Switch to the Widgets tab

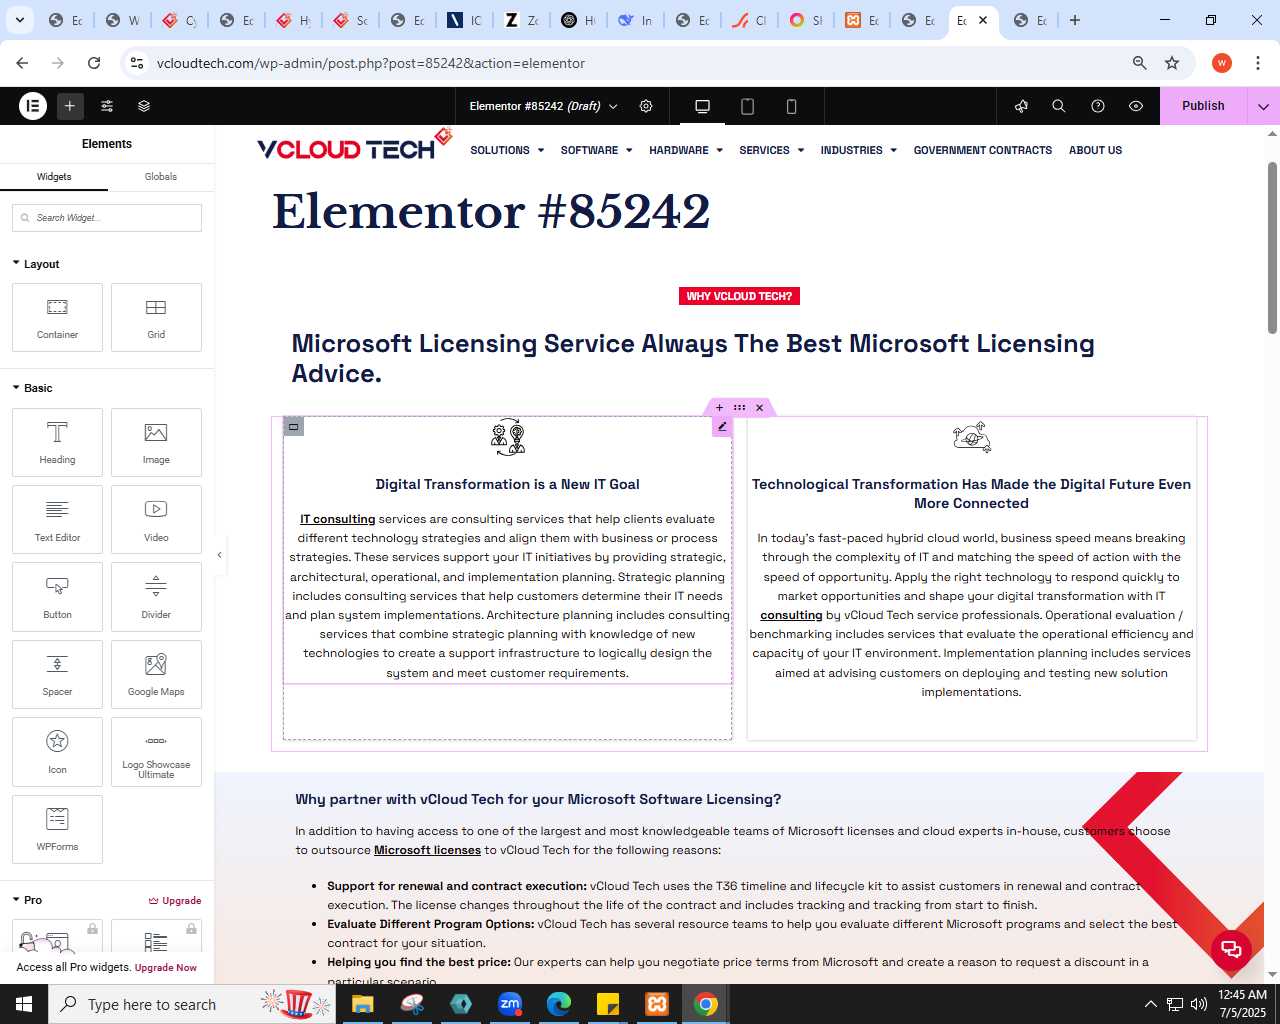(x=54, y=177)
